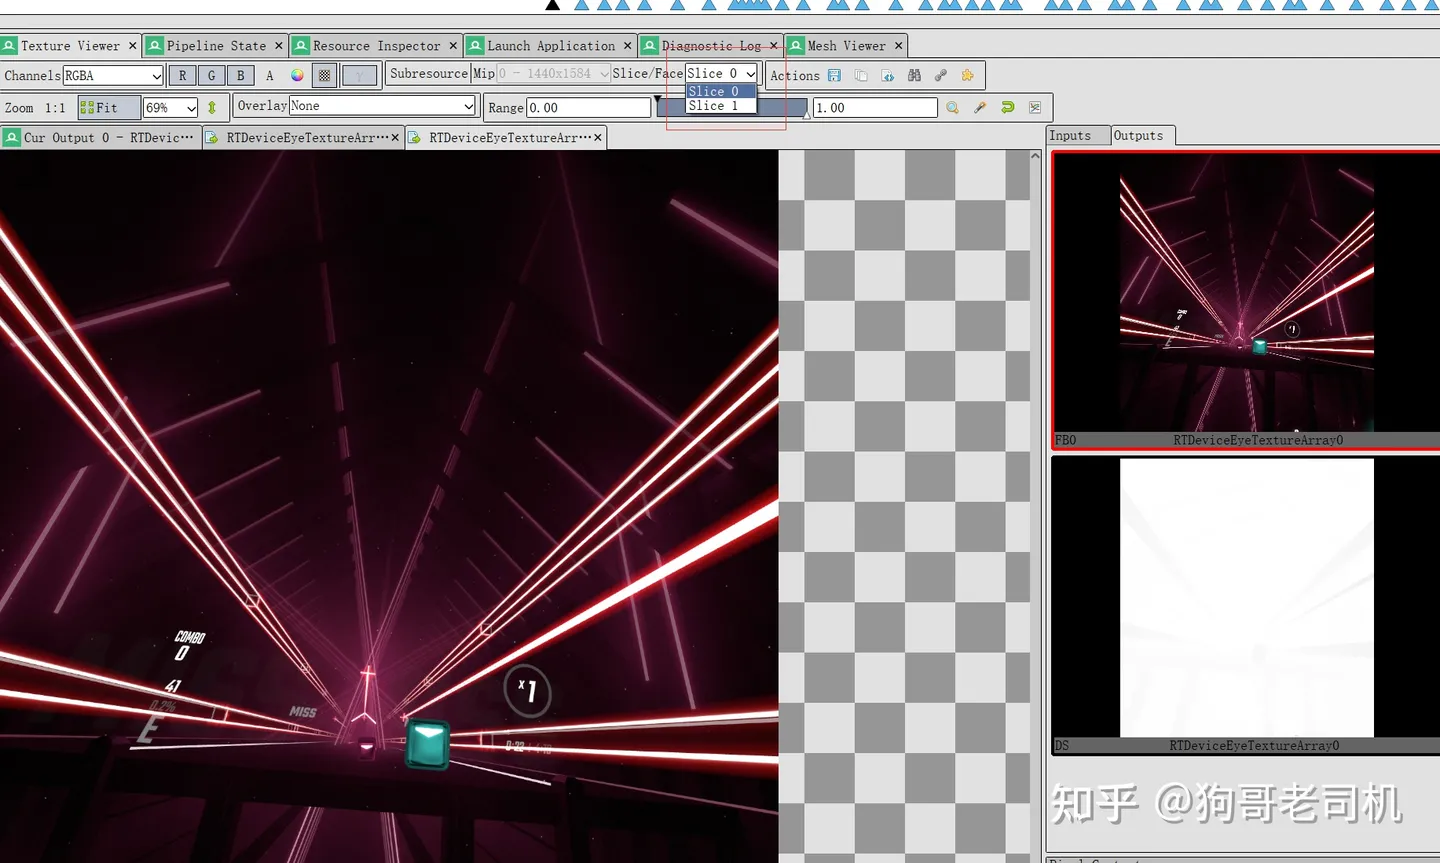Click the white point range slider handle
The image size is (1440, 863).
806,114
